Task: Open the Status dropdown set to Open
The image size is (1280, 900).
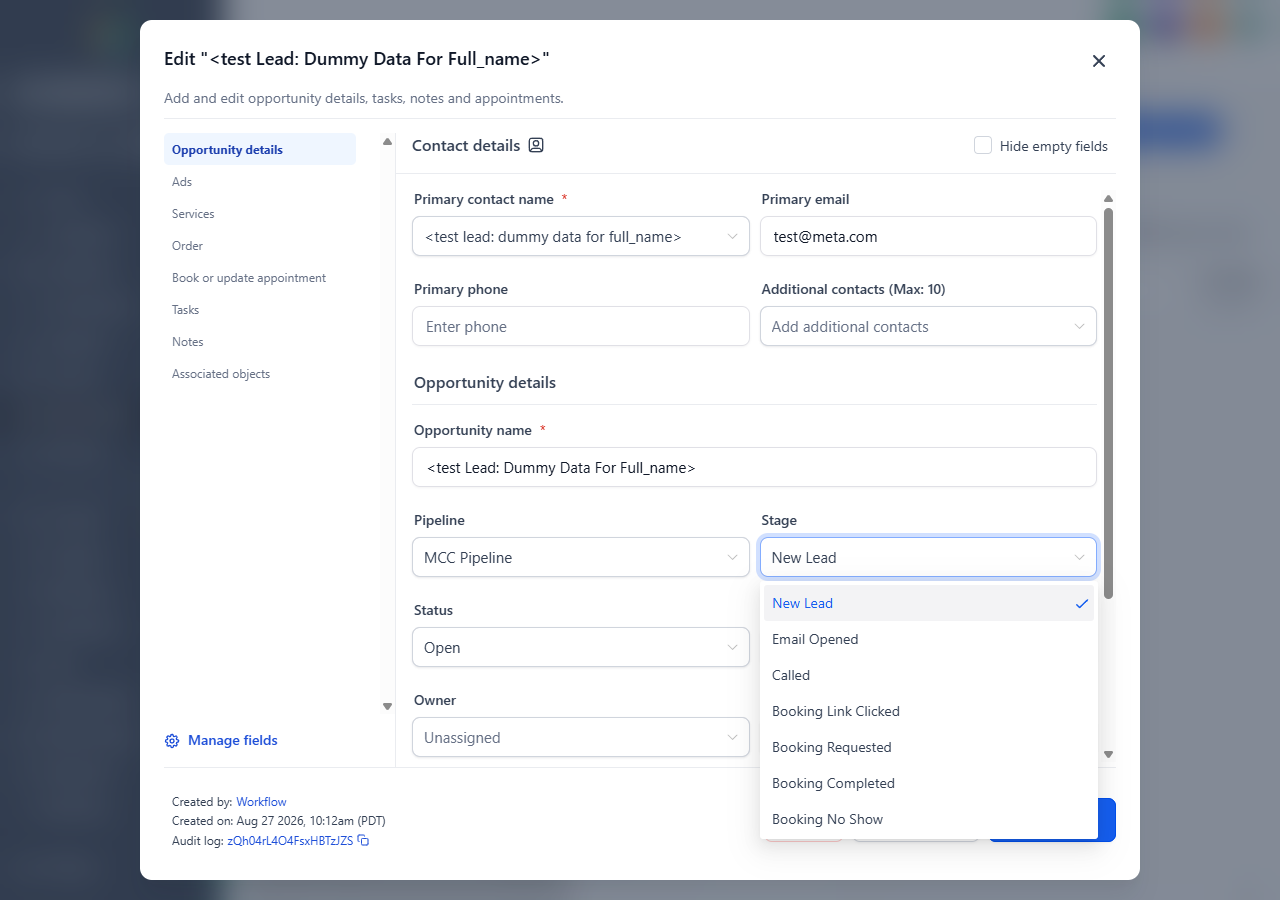Action: [x=581, y=647]
